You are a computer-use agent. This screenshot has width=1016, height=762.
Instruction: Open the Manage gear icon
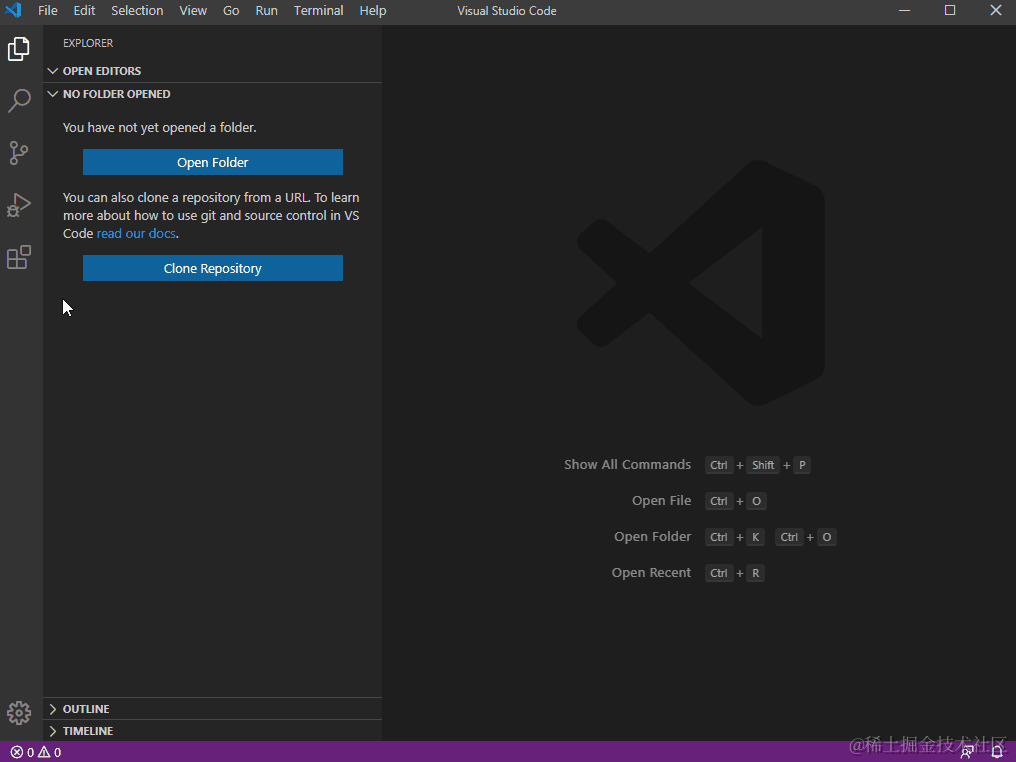[x=19, y=713]
